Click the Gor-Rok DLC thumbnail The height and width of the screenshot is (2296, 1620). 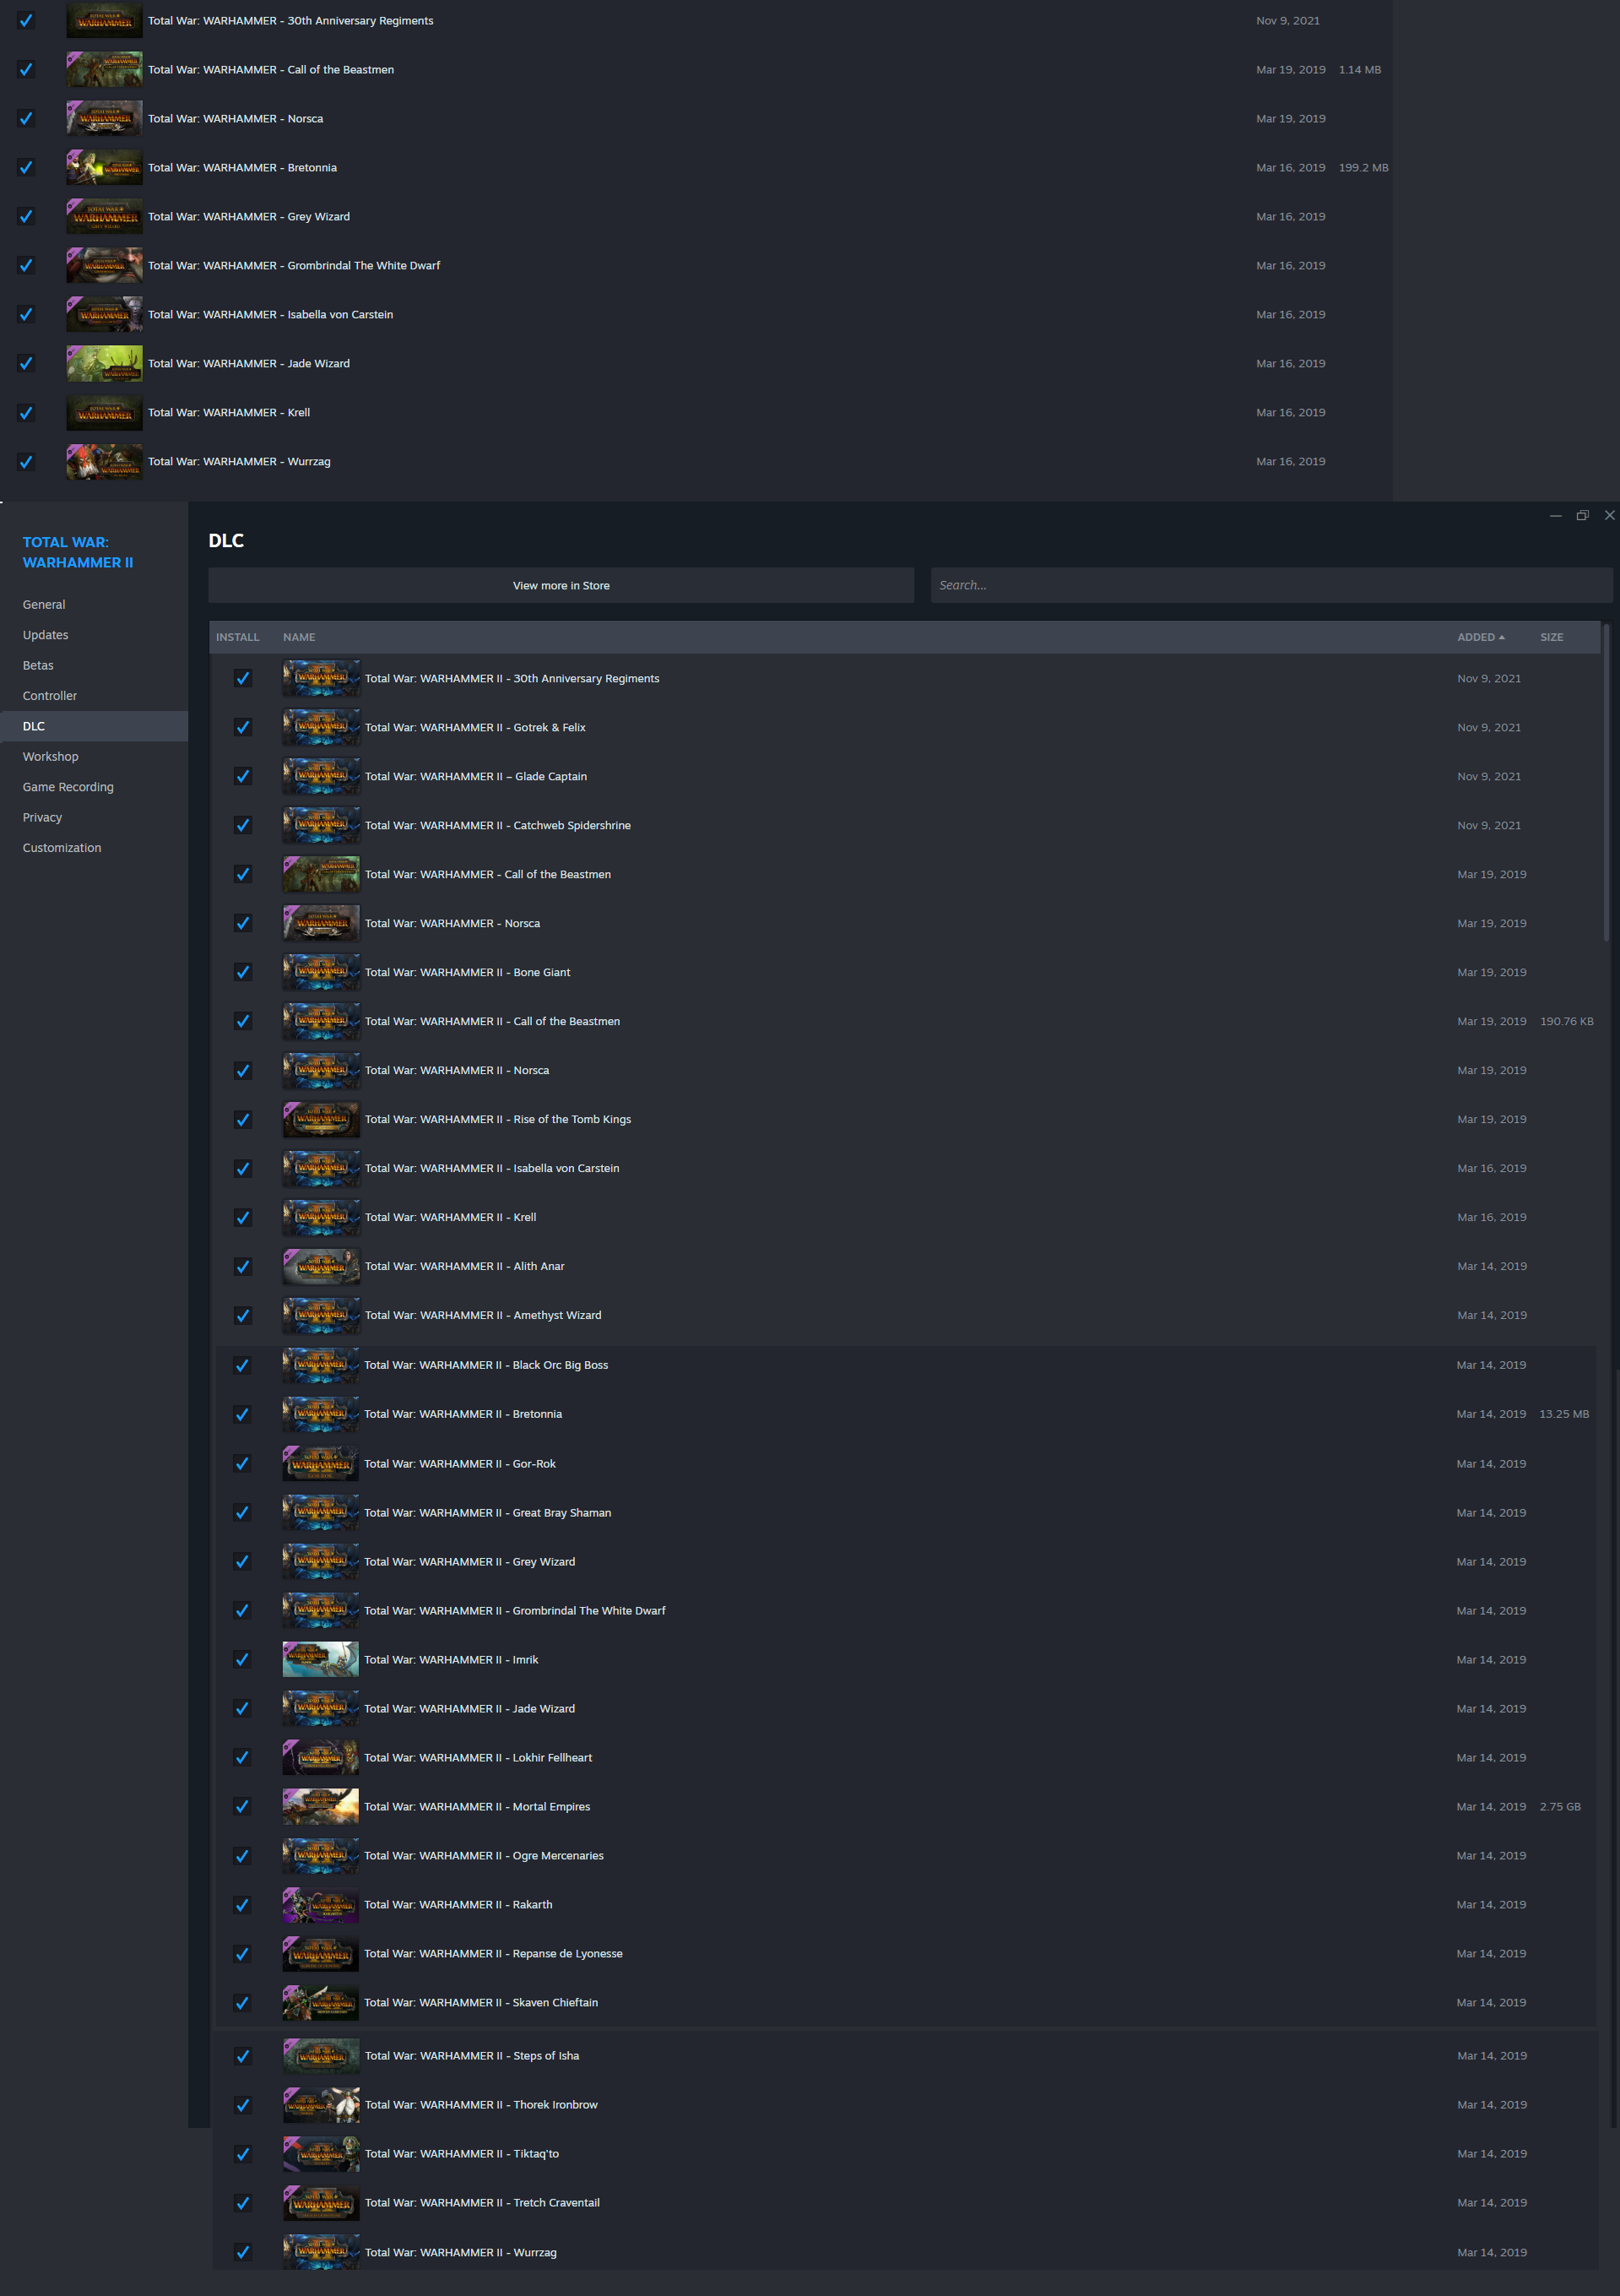click(321, 1463)
